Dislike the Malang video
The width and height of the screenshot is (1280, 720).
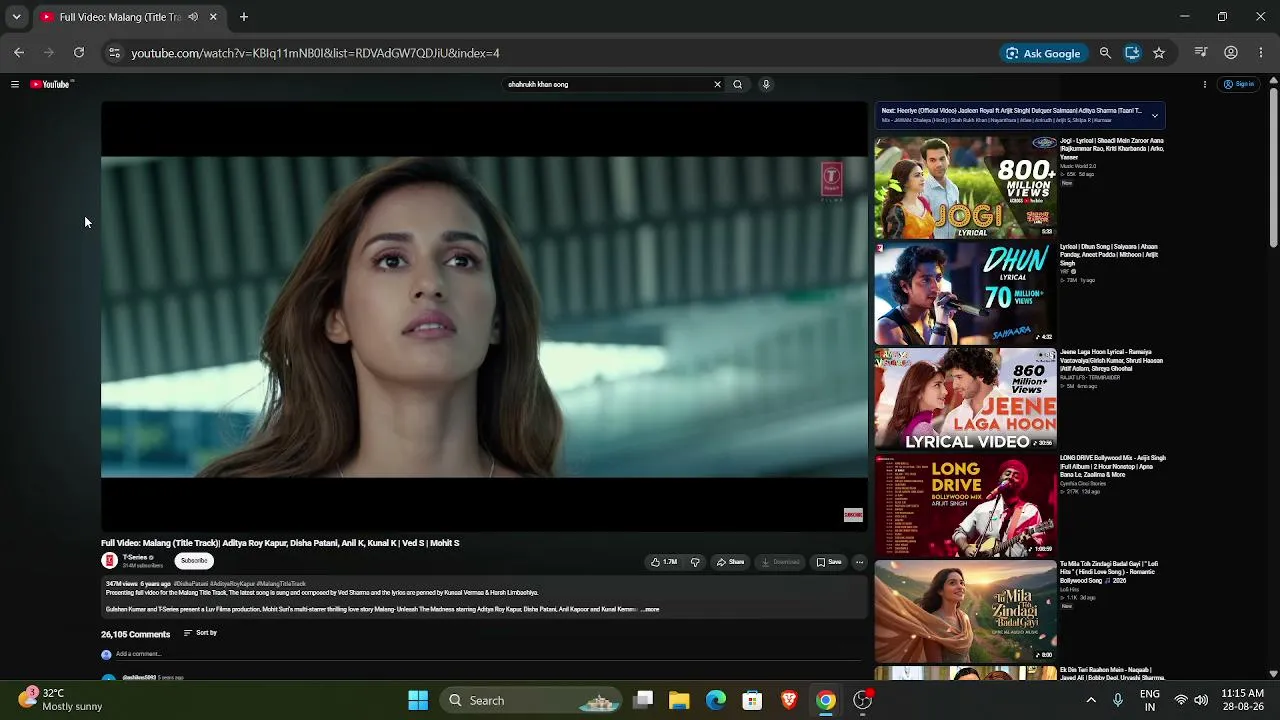pyautogui.click(x=695, y=562)
